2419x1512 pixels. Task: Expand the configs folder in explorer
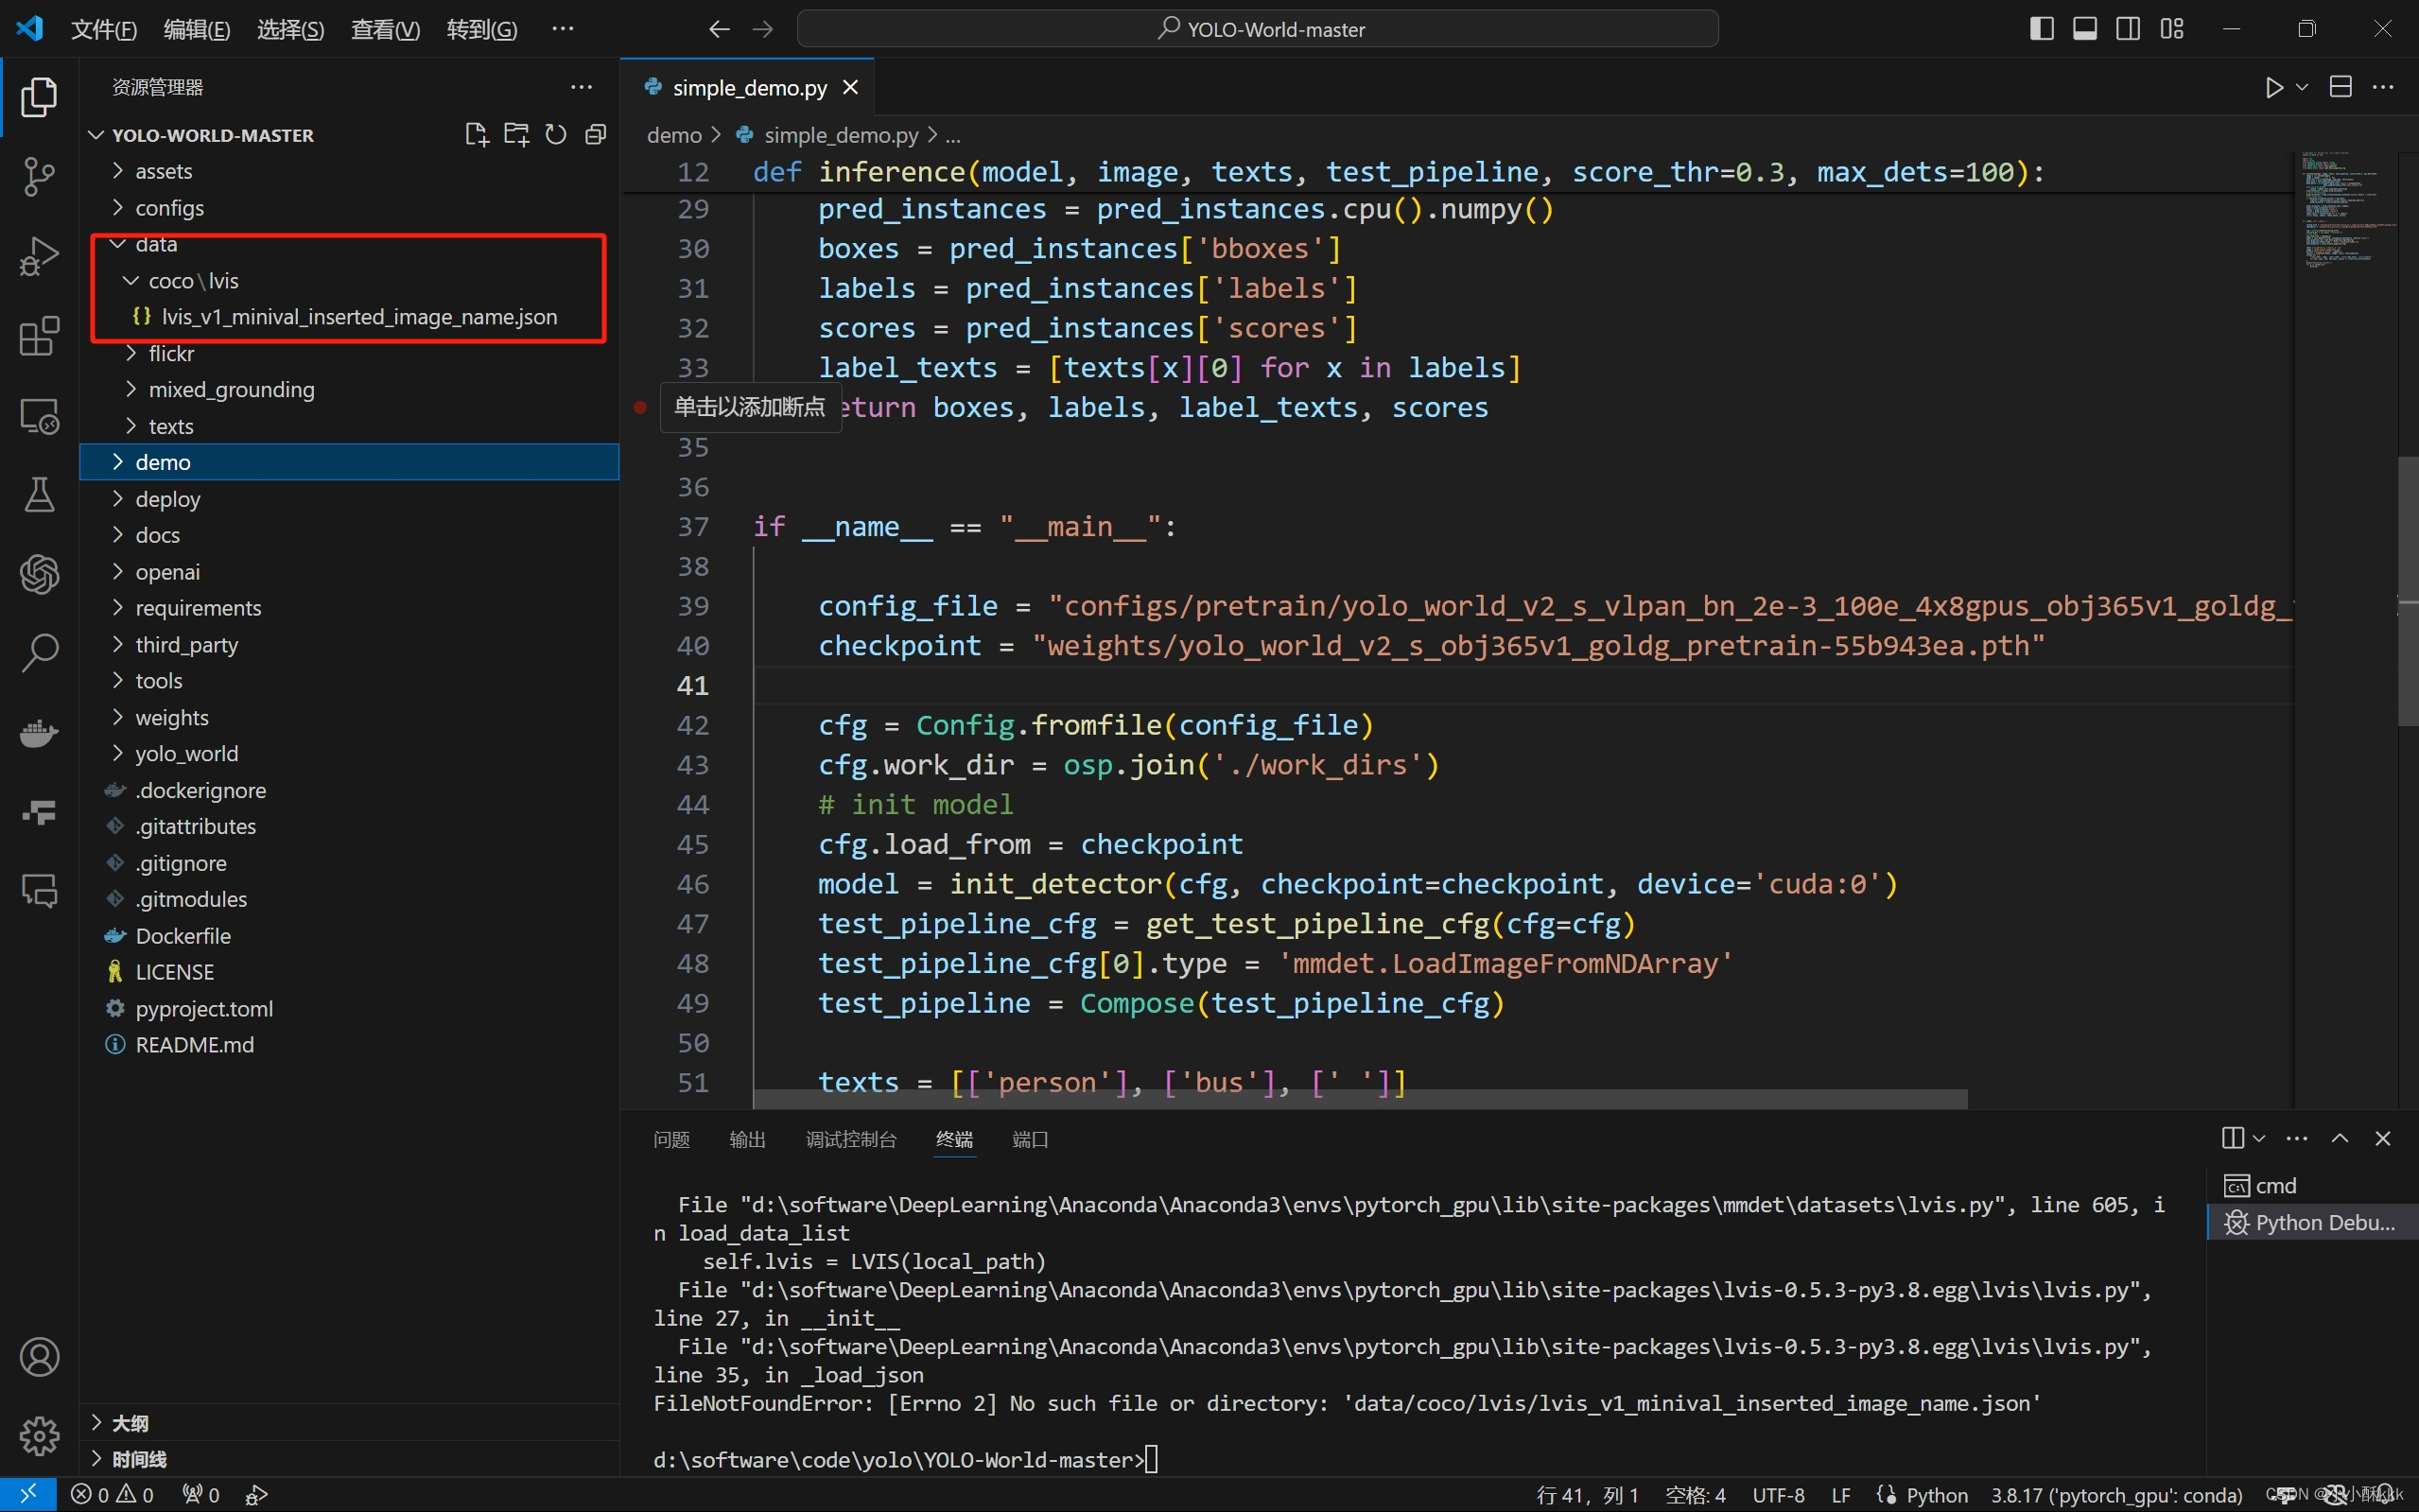click(169, 205)
